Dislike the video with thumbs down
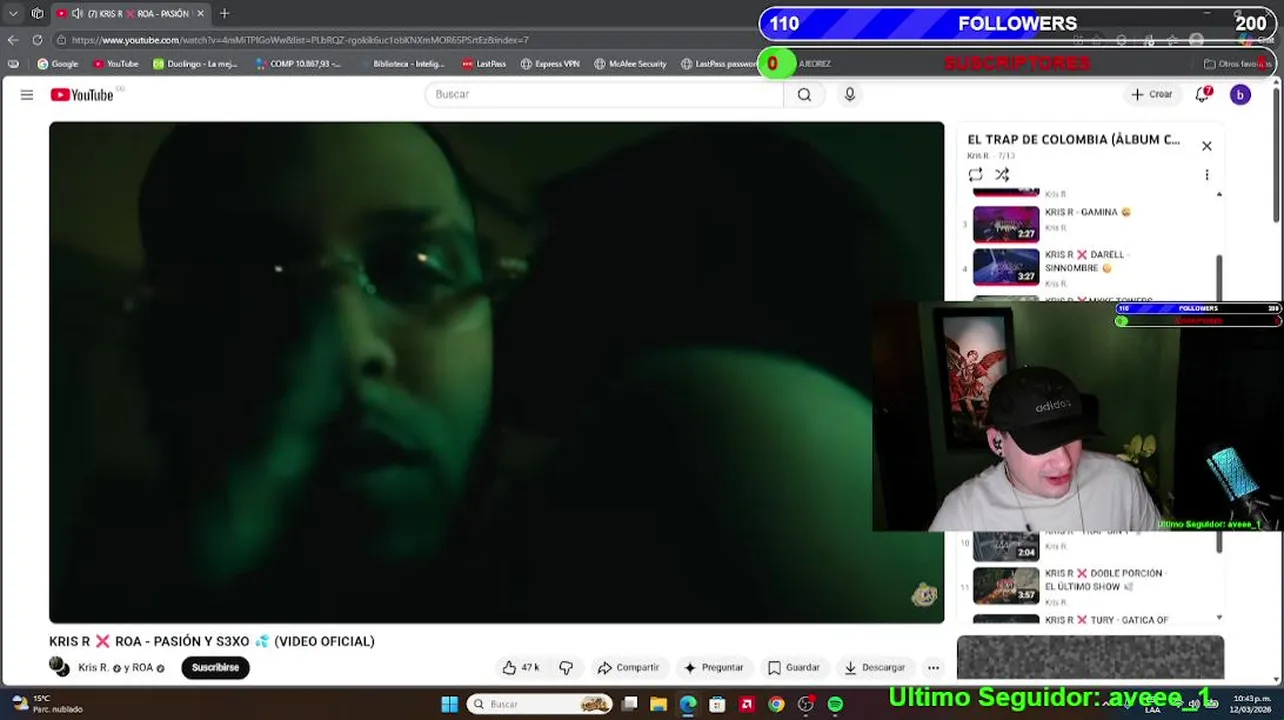 tap(566, 667)
